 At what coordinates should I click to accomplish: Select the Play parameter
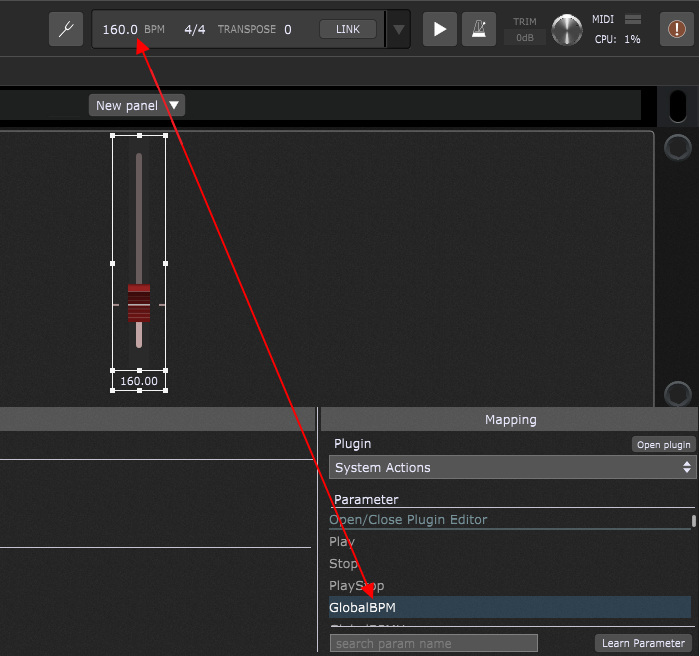(509, 541)
